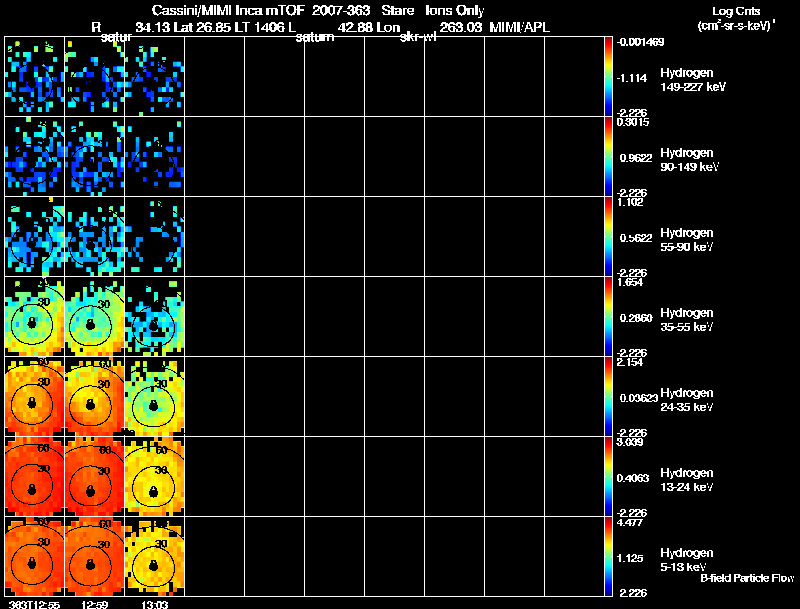Select the 149-227 keV panel at 12:59
This screenshot has height=609, width=800.
[94, 77]
